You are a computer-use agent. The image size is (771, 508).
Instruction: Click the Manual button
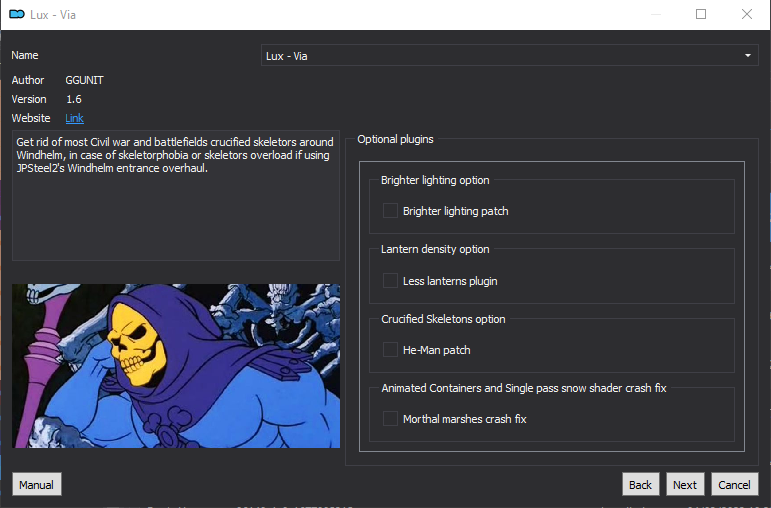tap(36, 485)
